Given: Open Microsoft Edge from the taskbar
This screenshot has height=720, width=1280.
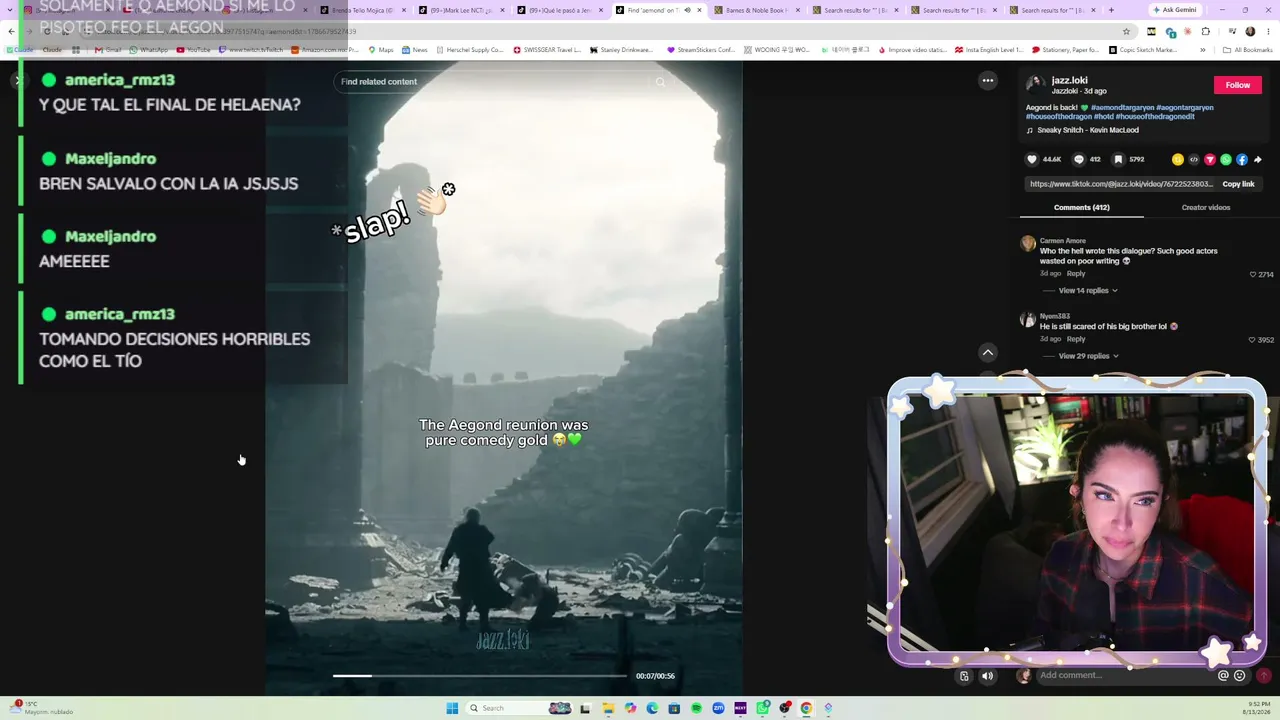Looking at the screenshot, I should coord(652,708).
